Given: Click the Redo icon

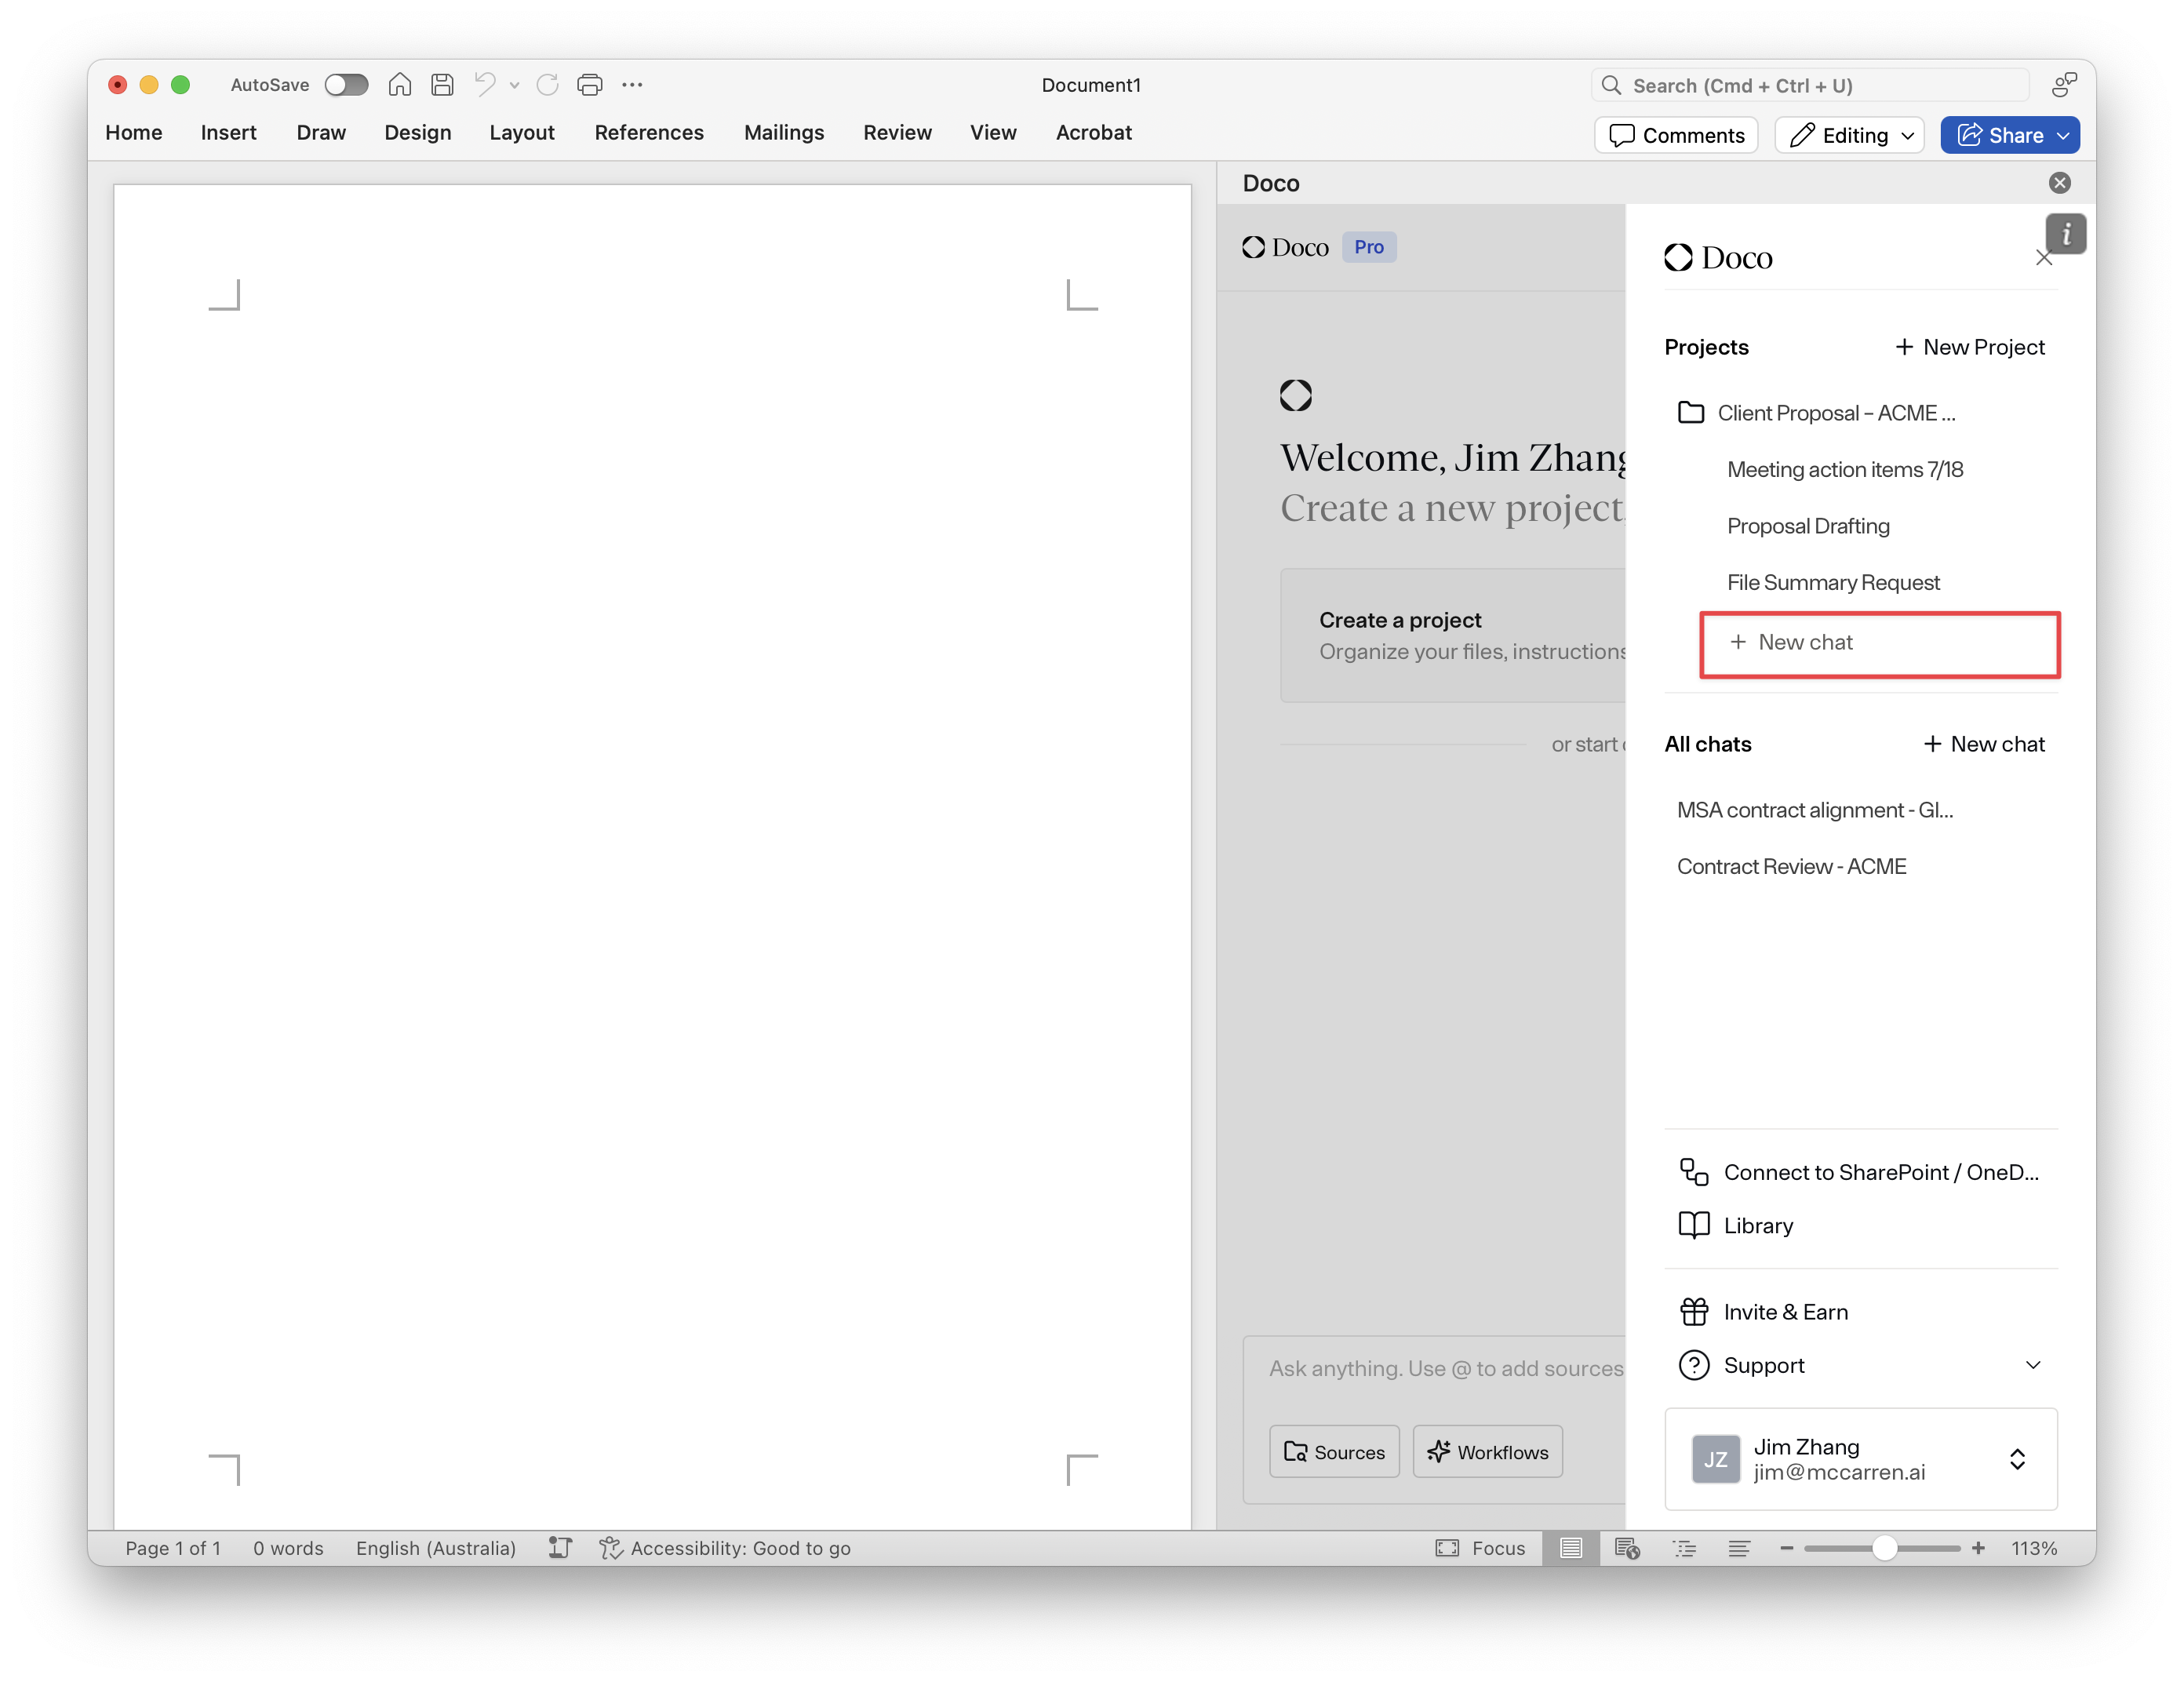Looking at the screenshot, I should point(547,85).
